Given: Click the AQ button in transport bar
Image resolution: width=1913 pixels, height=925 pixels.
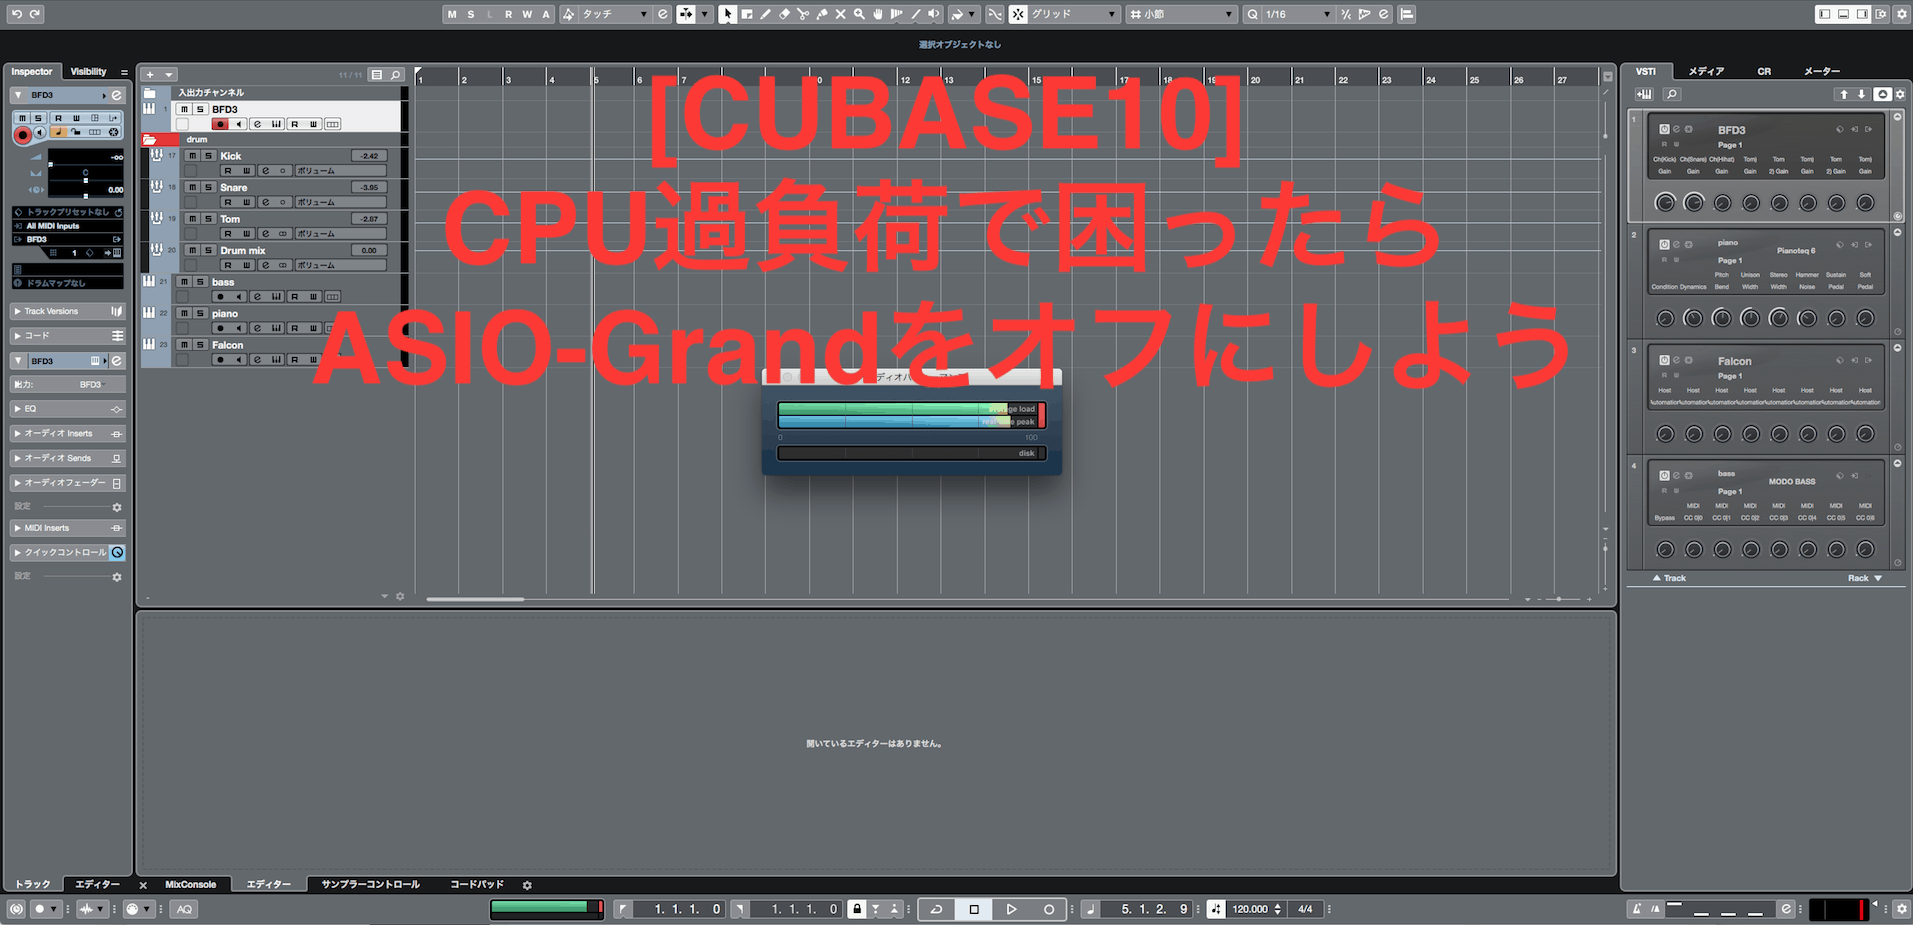Looking at the screenshot, I should click(x=184, y=909).
